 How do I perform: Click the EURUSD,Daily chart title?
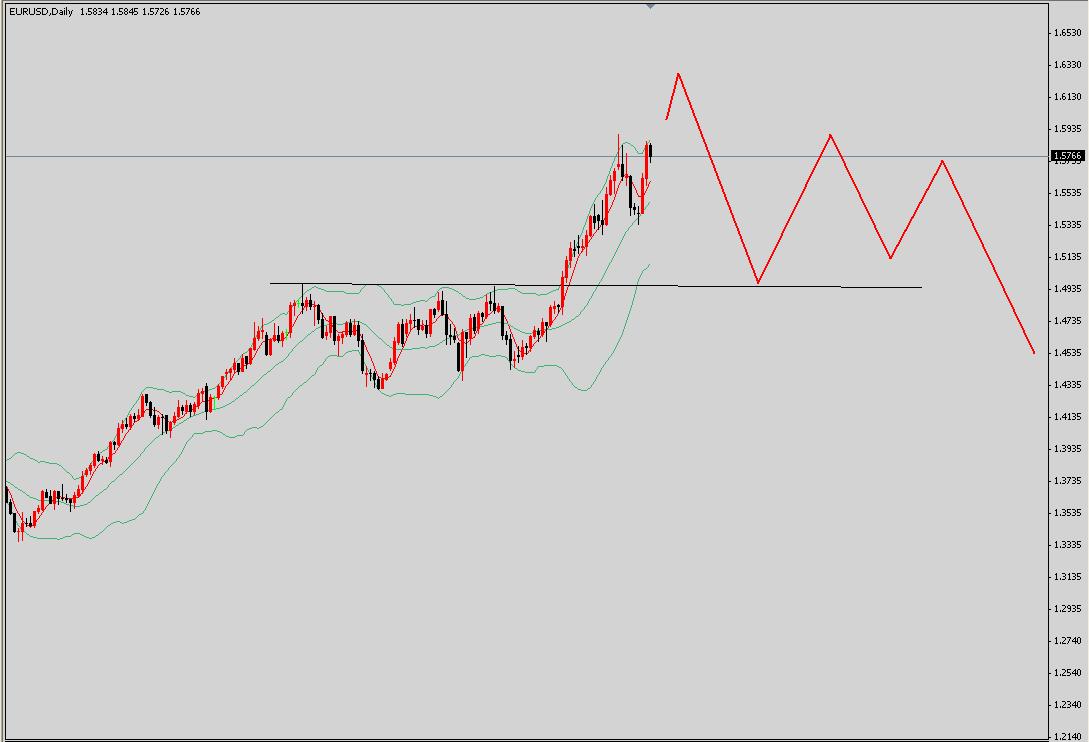click(x=41, y=12)
